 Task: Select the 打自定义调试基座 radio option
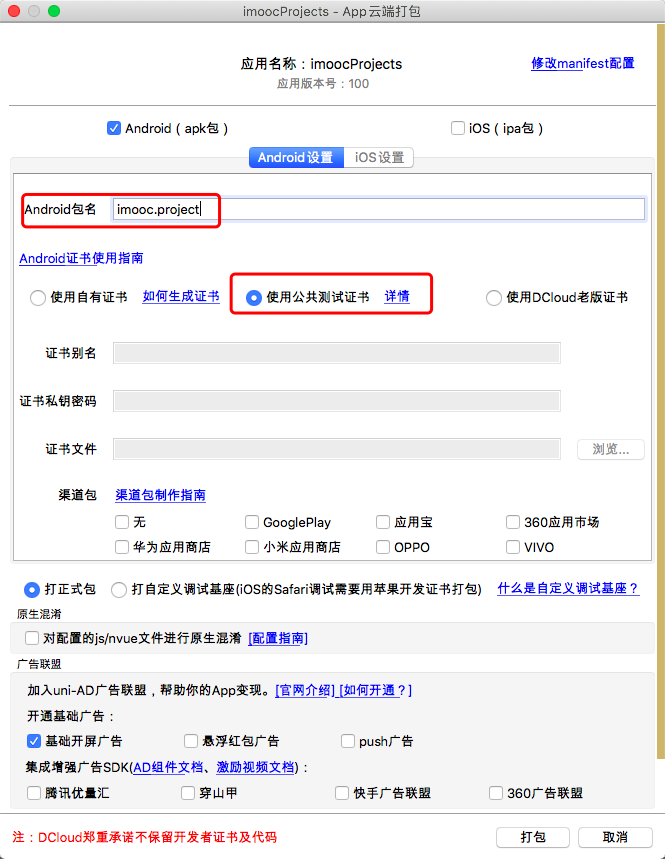pyautogui.click(x=119, y=589)
